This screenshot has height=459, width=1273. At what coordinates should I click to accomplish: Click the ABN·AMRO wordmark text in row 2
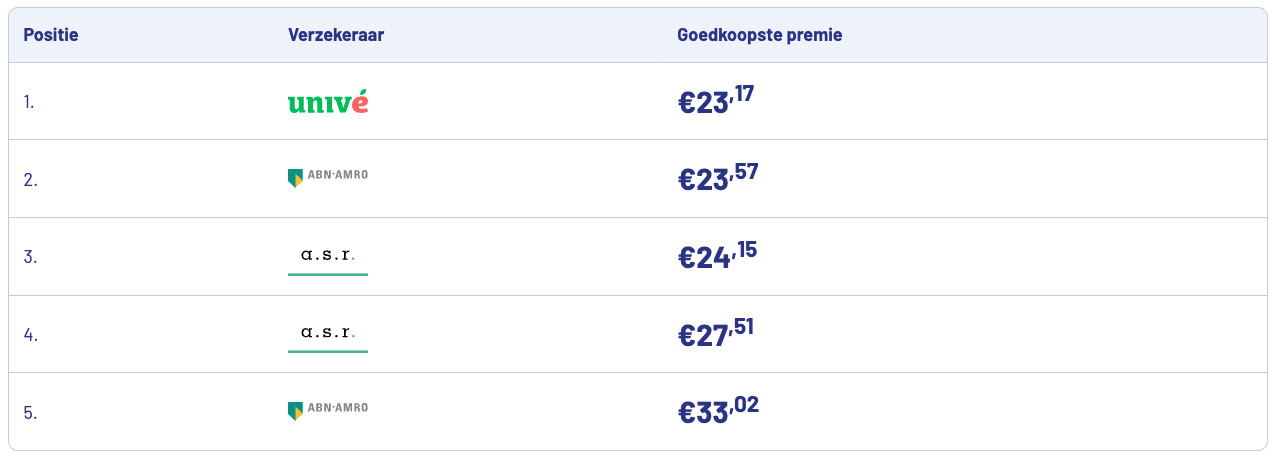pyautogui.click(x=337, y=175)
